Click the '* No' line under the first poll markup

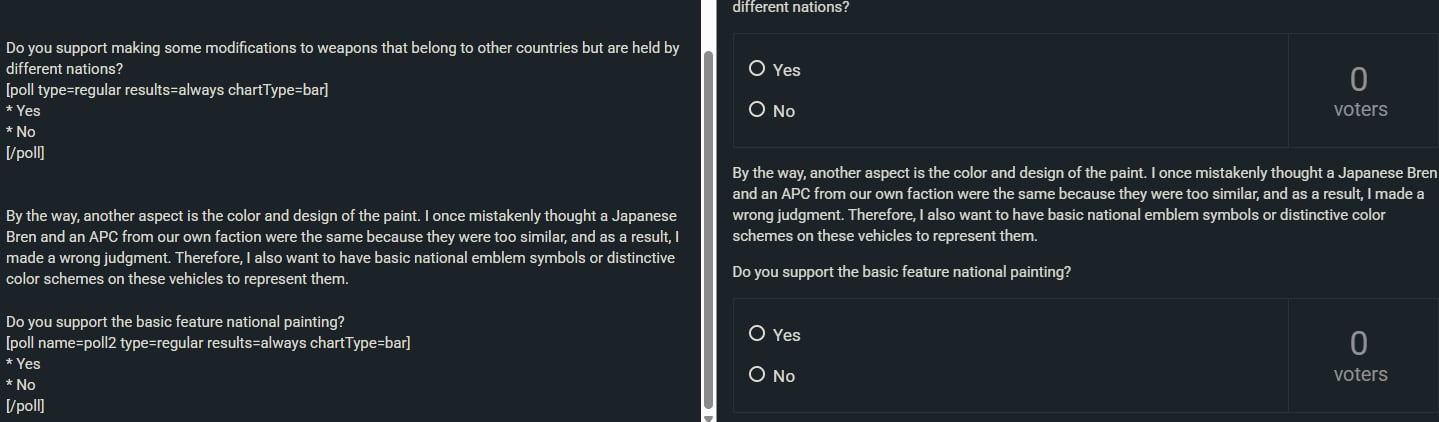[21, 132]
